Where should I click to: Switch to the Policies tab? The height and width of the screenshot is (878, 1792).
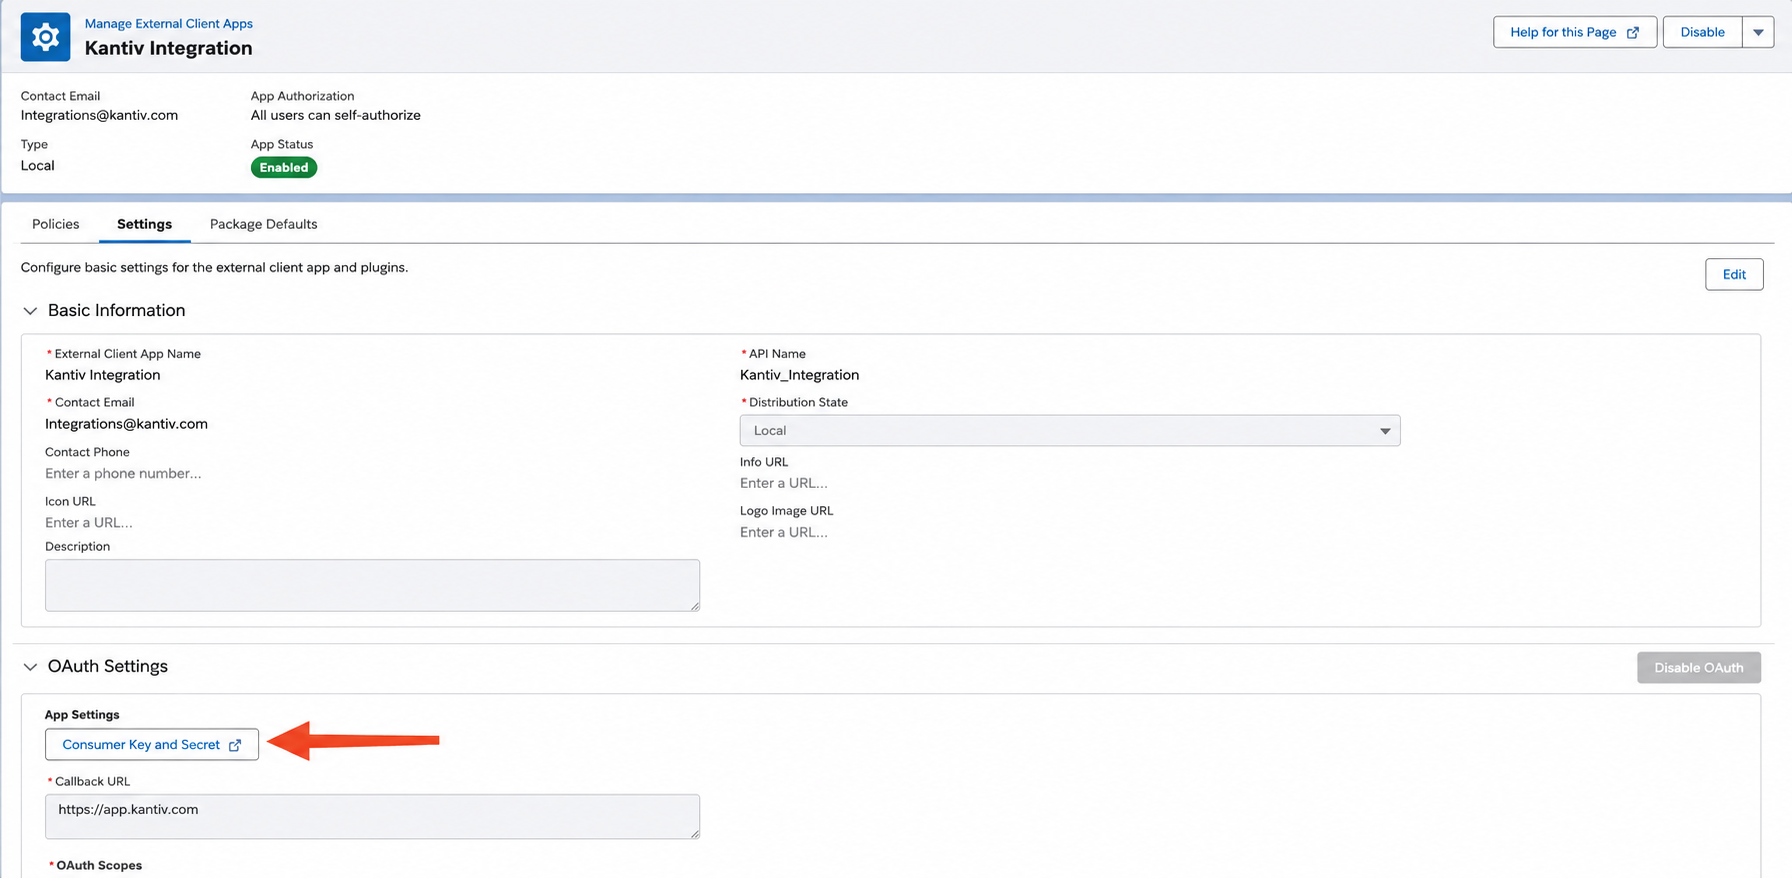pyautogui.click(x=56, y=224)
